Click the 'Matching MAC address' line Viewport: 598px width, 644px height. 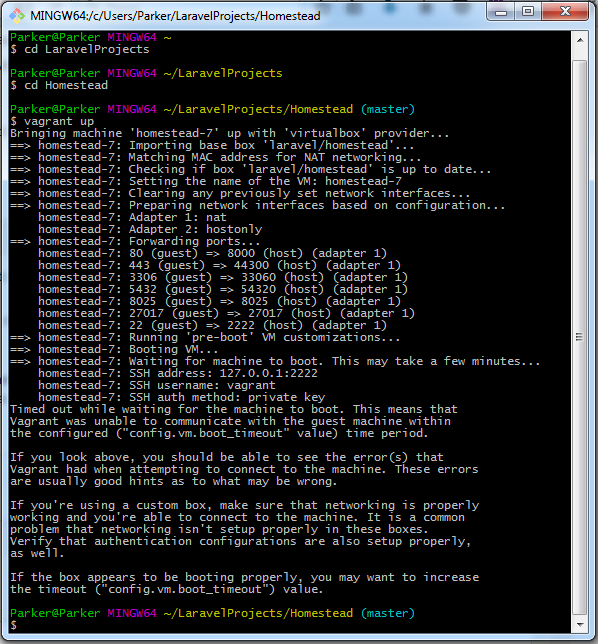[x=216, y=157]
